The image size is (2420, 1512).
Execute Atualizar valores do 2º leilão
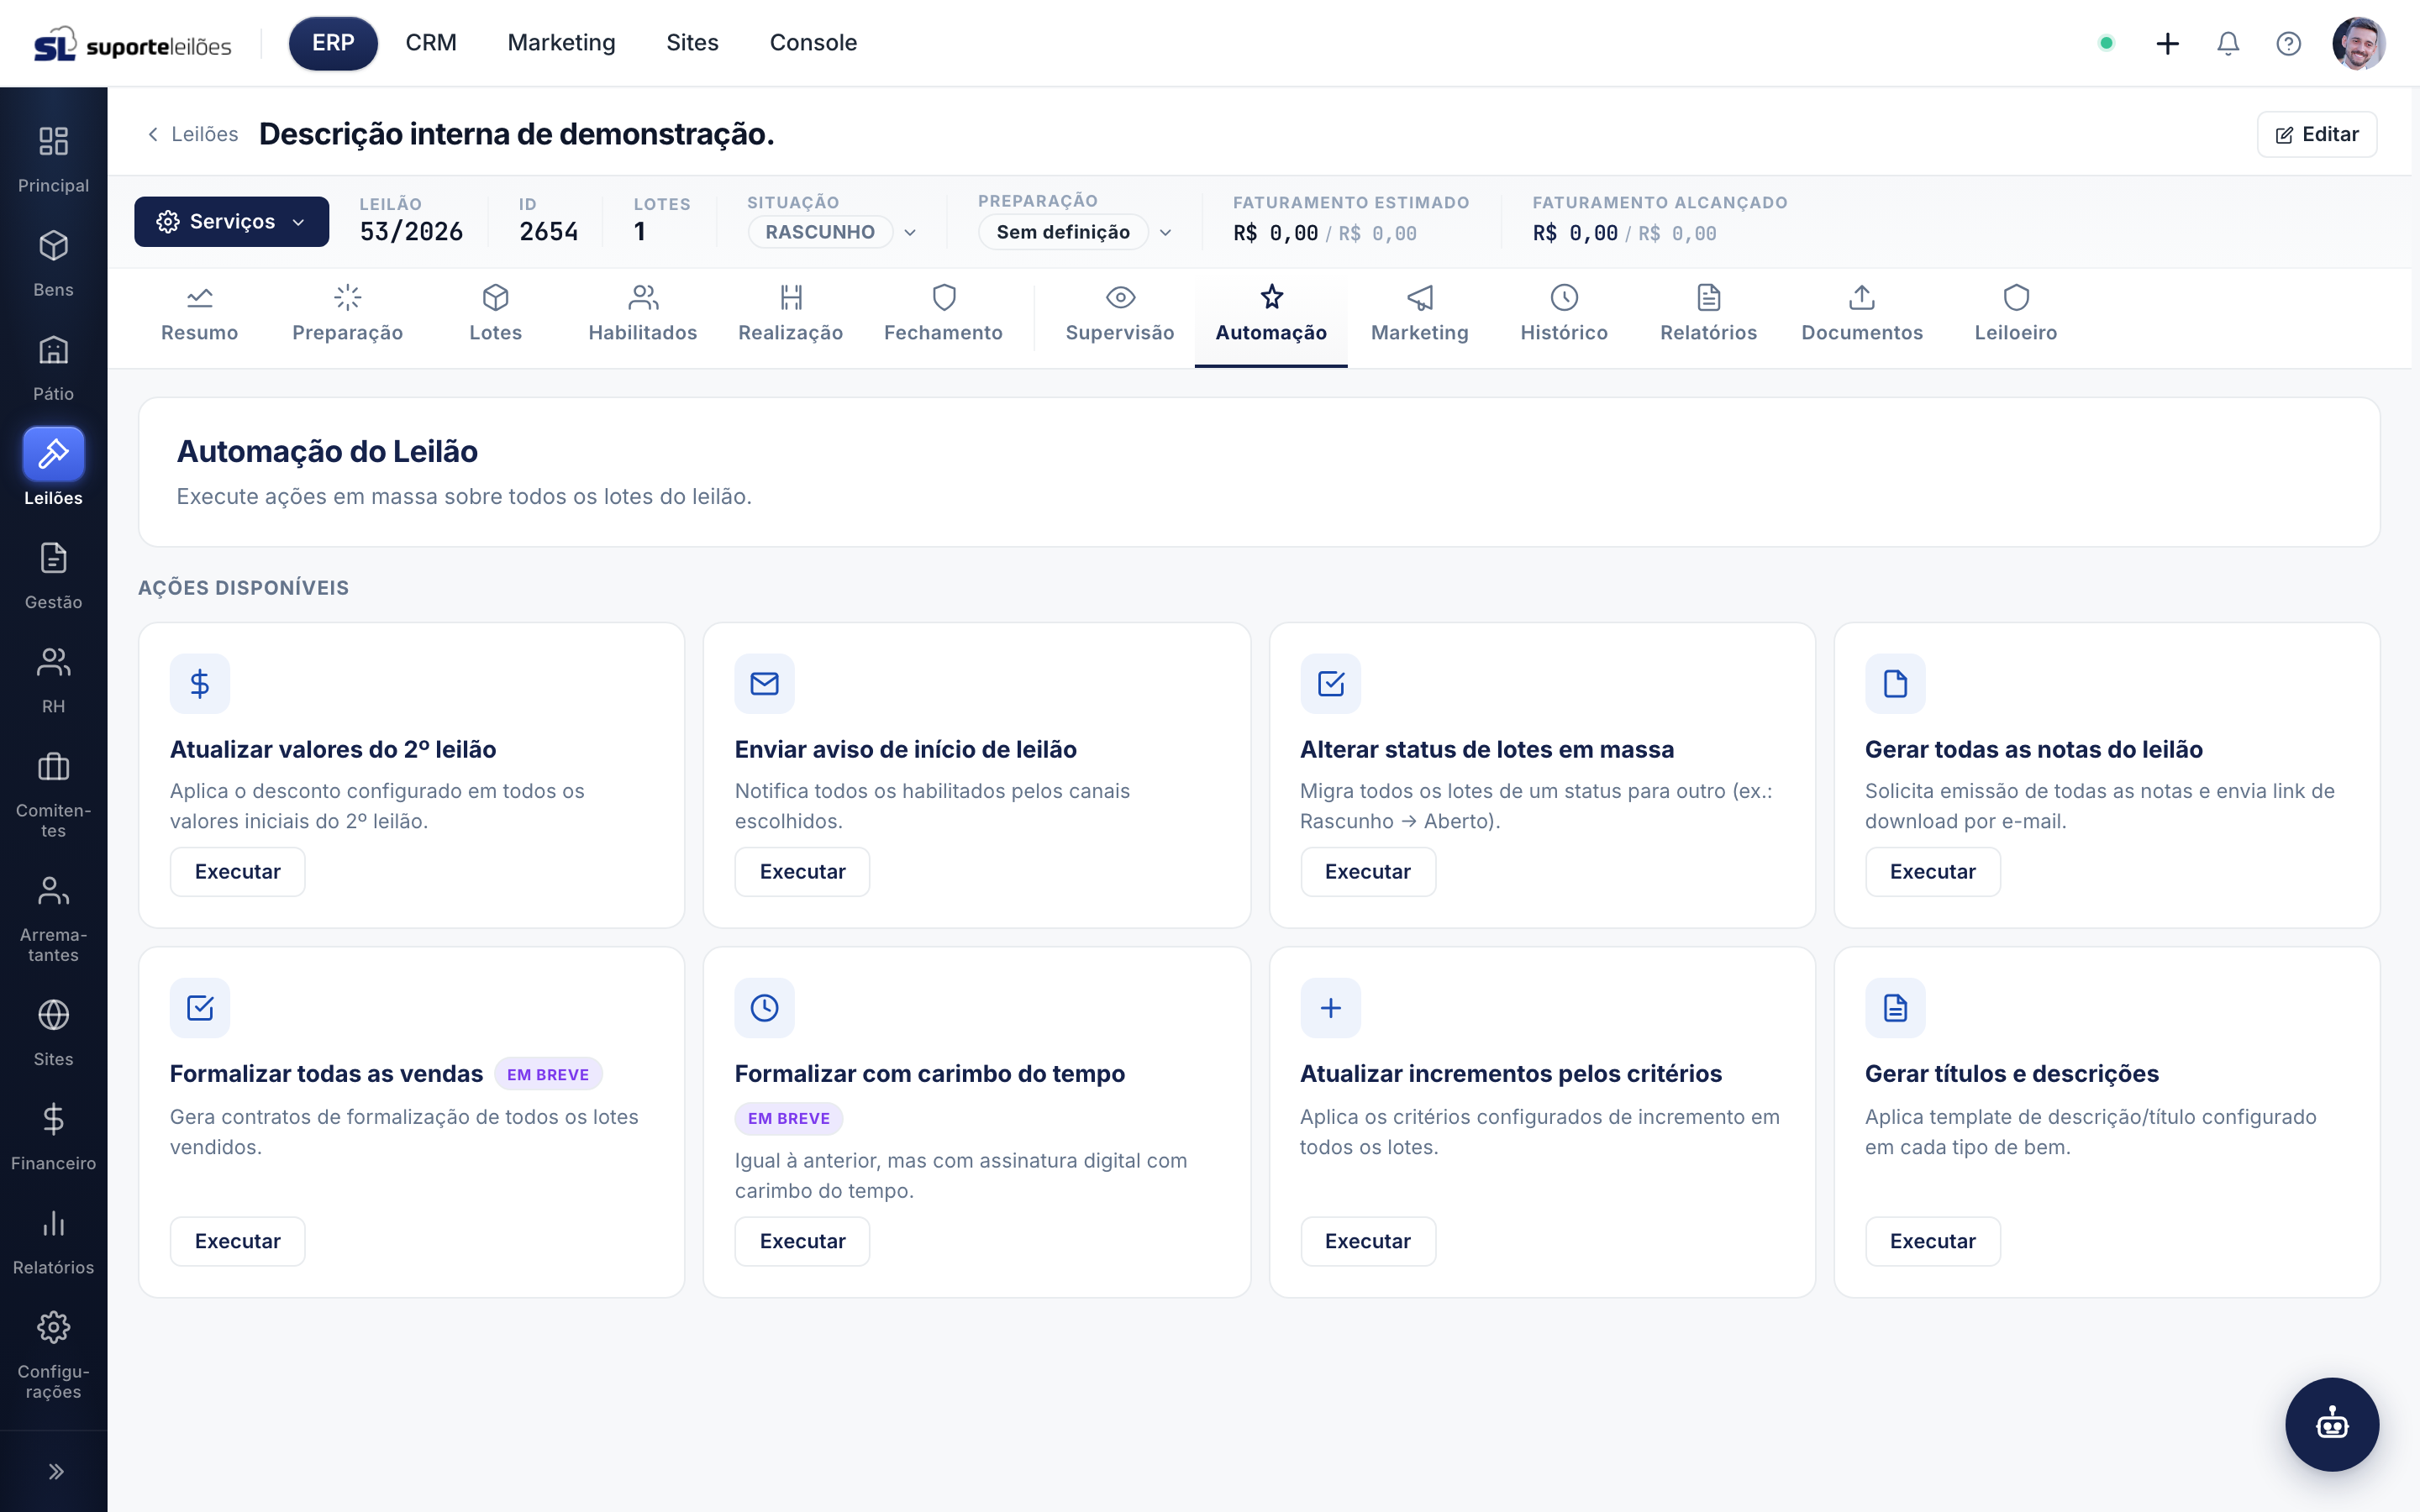click(x=237, y=872)
